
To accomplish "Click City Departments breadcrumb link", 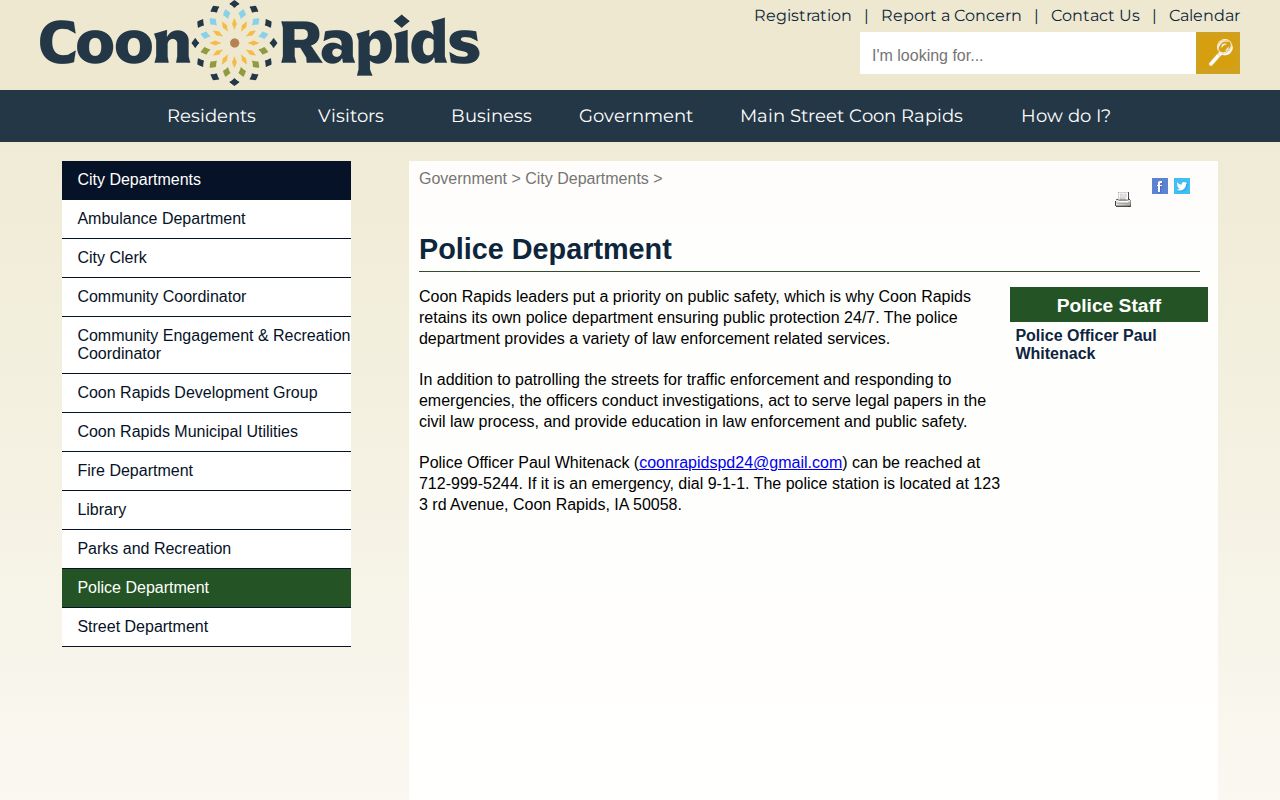I will (587, 179).
